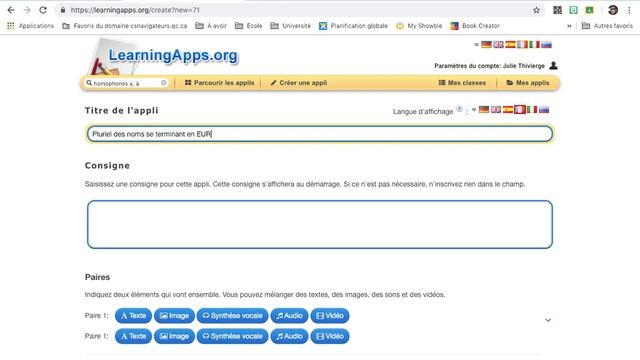
Task: Expand the header language dropdown arrow
Action: click(x=476, y=45)
